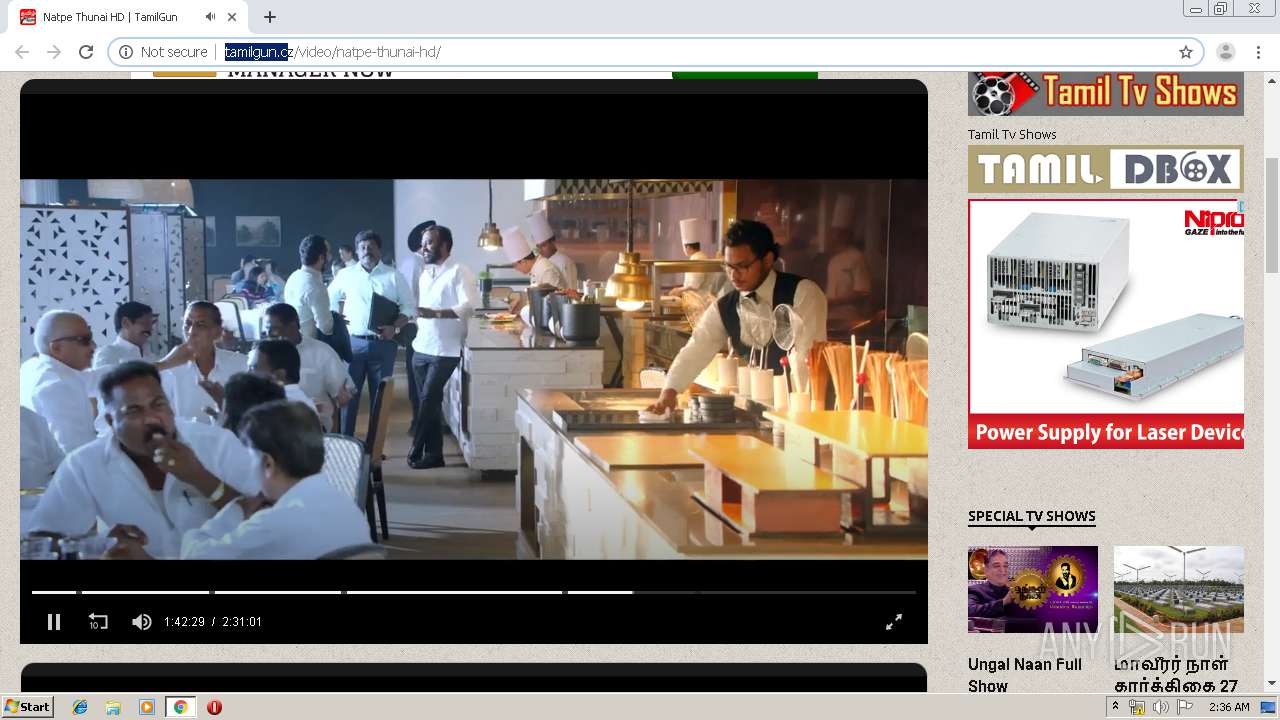Screen dimensions: 1280x720
Task: Open the Action Center flag icon
Action: (x=1184, y=707)
